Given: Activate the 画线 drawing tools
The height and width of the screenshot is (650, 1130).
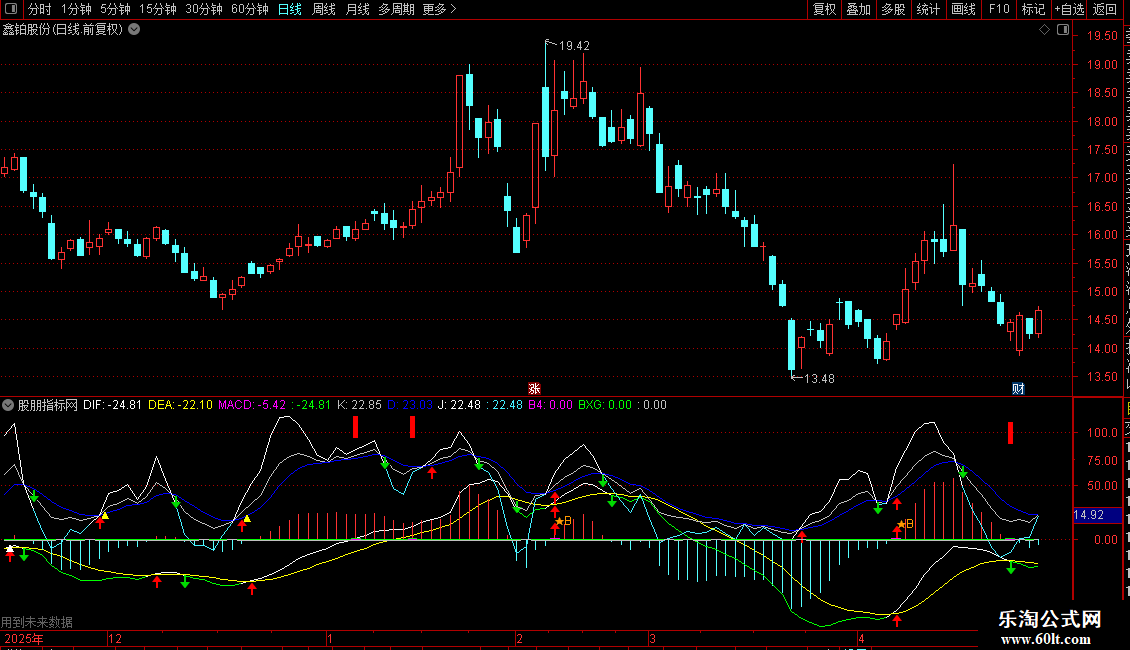Looking at the screenshot, I should point(964,9).
